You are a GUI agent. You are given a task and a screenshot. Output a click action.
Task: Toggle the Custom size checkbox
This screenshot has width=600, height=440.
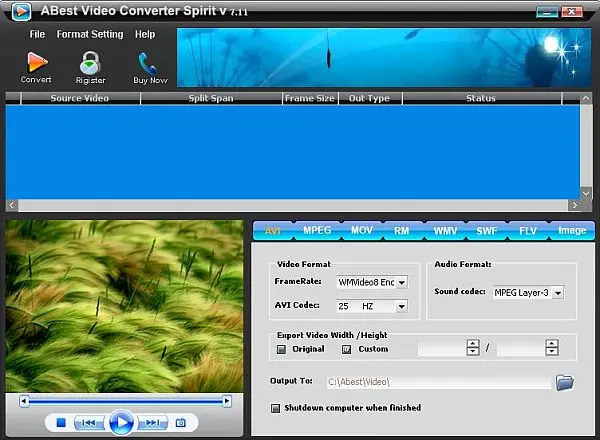coord(346,349)
